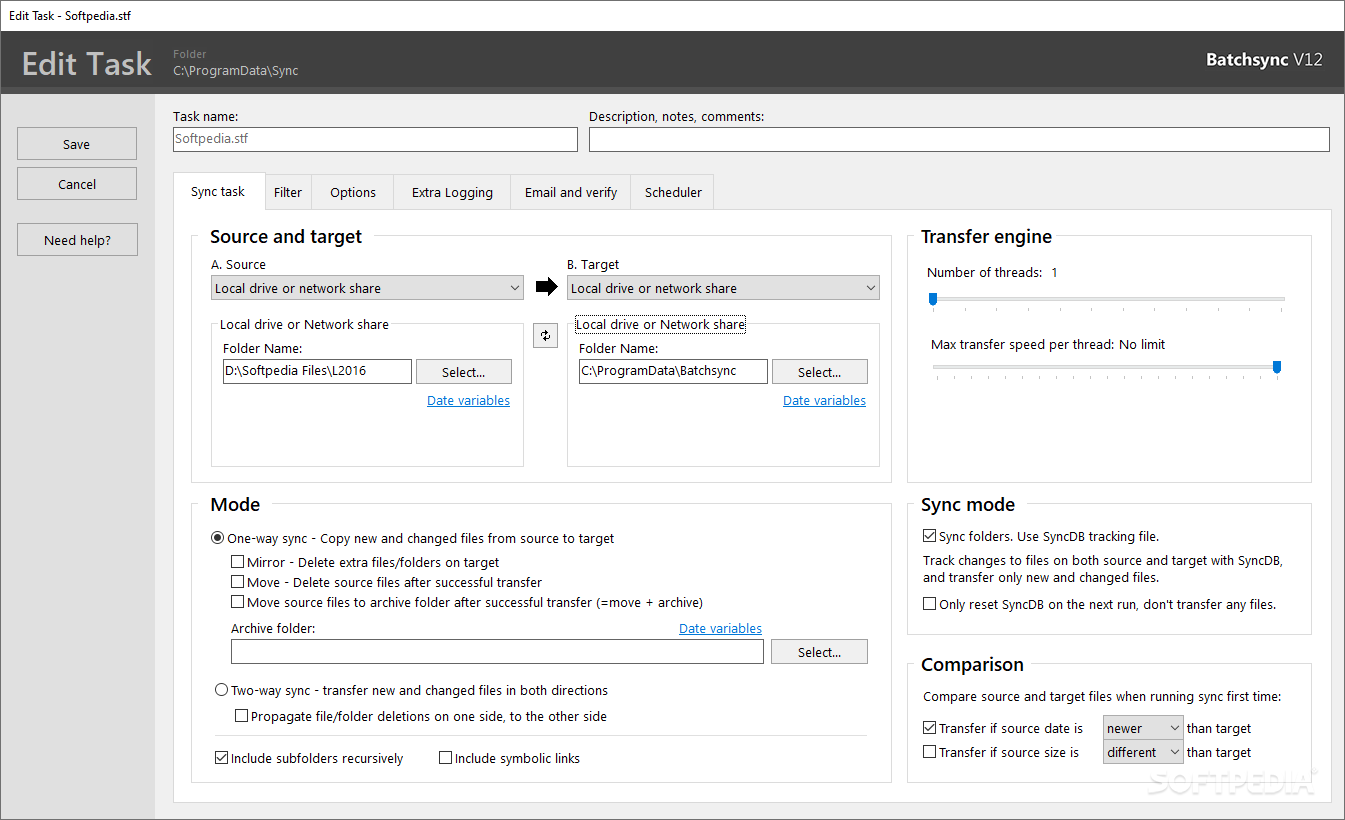
Task: Enable Mirror delete extra files checkbox
Action: (238, 562)
